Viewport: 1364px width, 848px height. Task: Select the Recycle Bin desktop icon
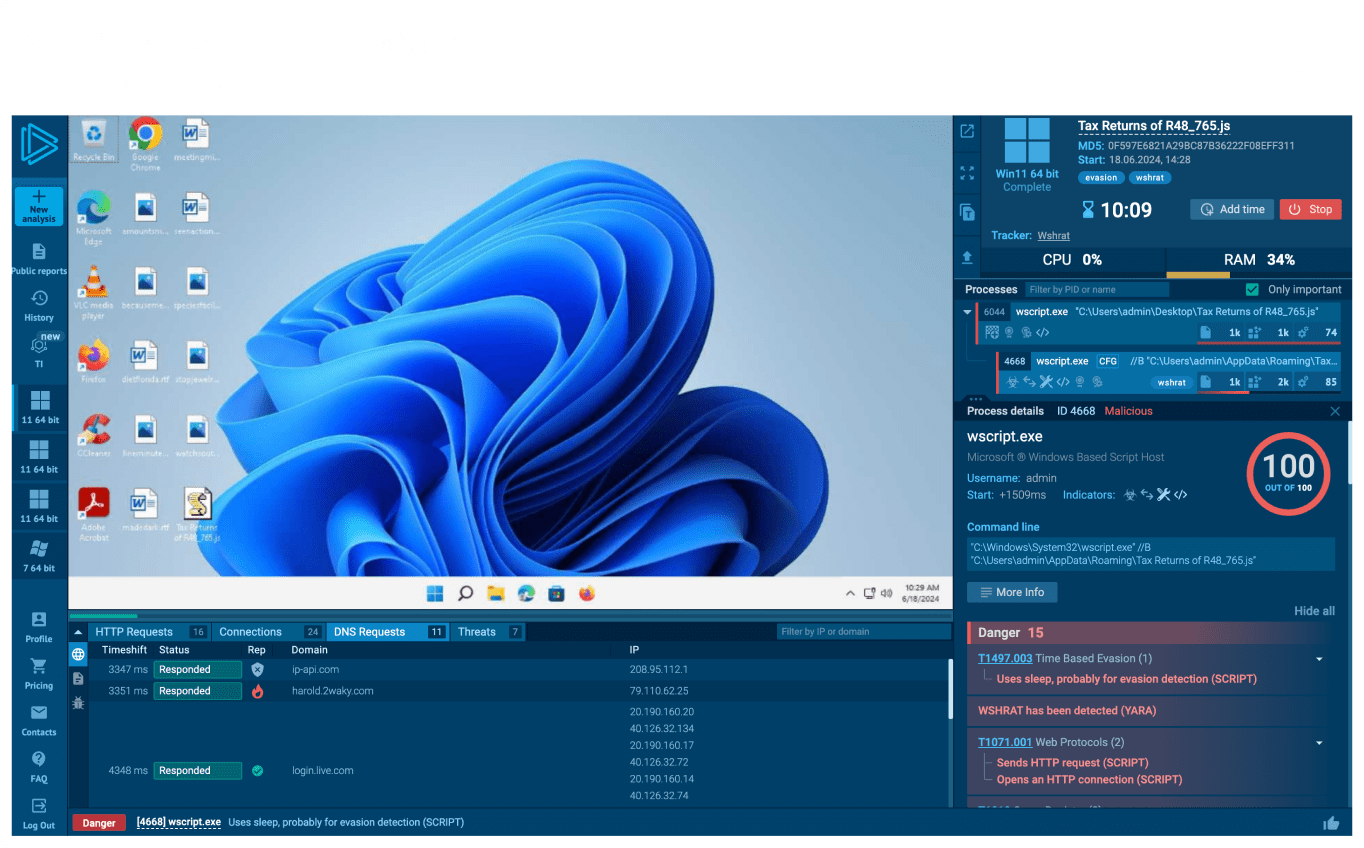pyautogui.click(x=94, y=140)
